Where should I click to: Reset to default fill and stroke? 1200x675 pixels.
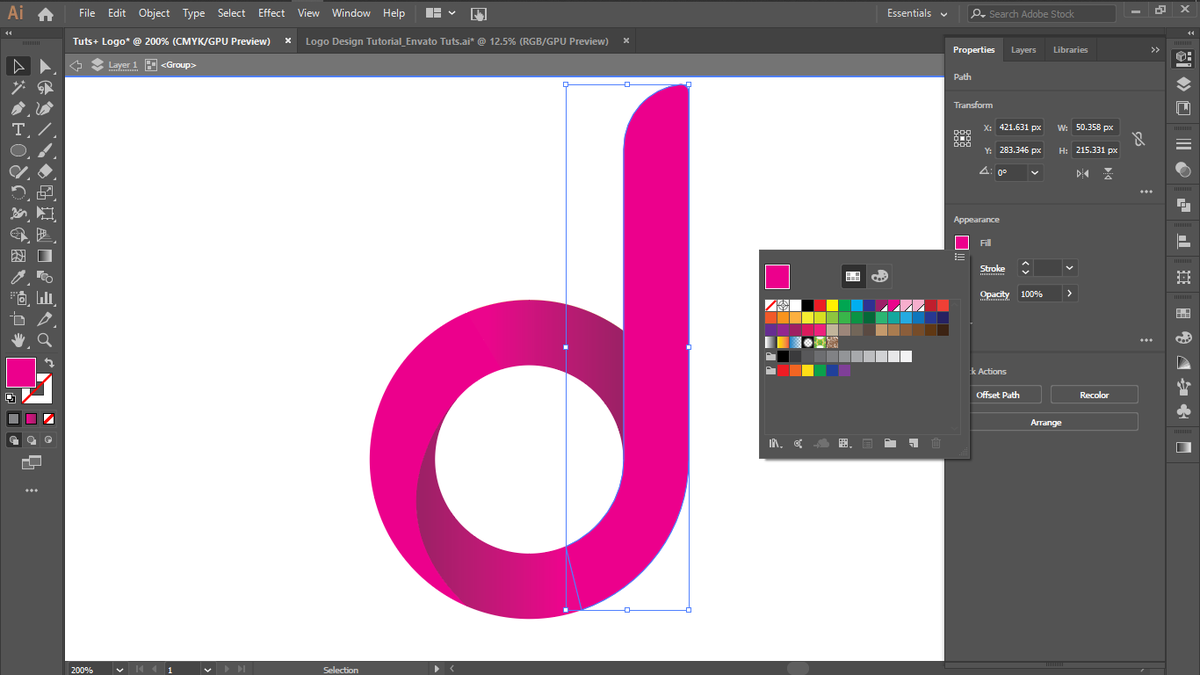pos(11,397)
